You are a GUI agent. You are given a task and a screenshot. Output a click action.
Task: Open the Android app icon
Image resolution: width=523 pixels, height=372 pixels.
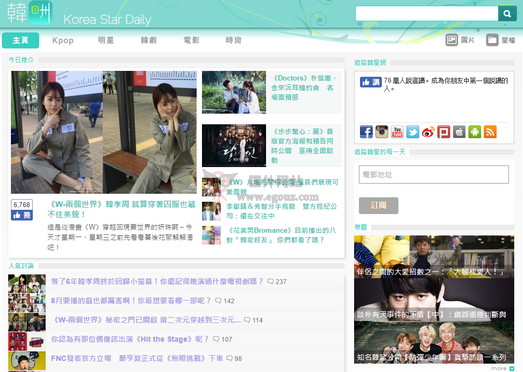pyautogui.click(x=475, y=132)
